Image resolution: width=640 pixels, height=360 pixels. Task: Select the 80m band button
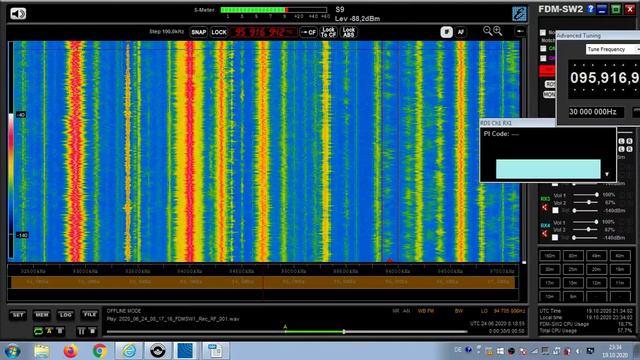[573, 256]
